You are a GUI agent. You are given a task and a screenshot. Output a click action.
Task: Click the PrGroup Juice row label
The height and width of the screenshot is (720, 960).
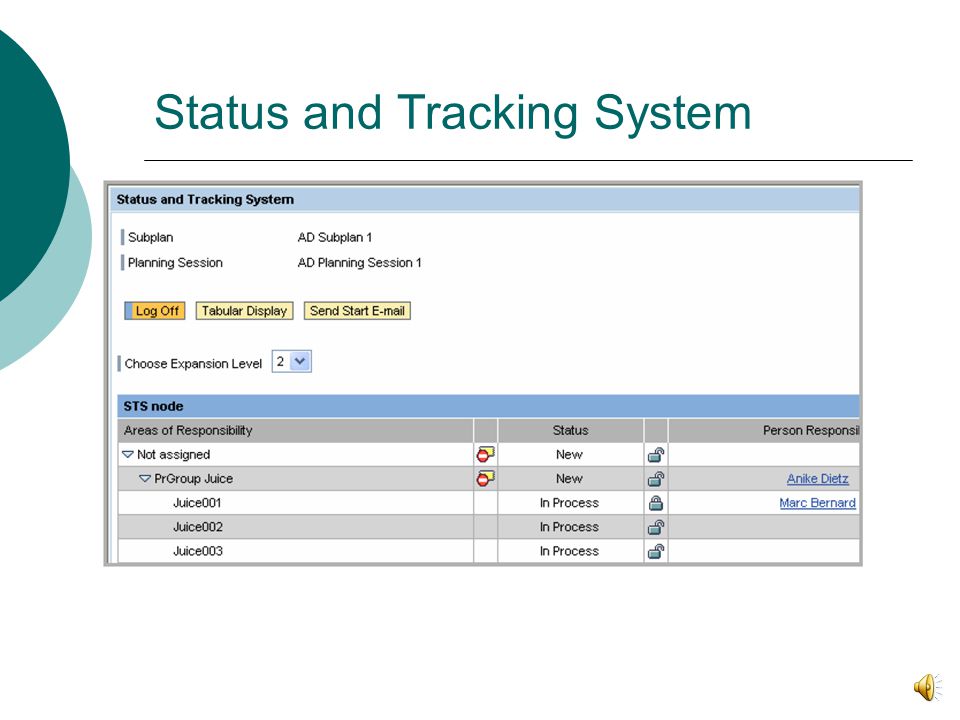pos(193,479)
